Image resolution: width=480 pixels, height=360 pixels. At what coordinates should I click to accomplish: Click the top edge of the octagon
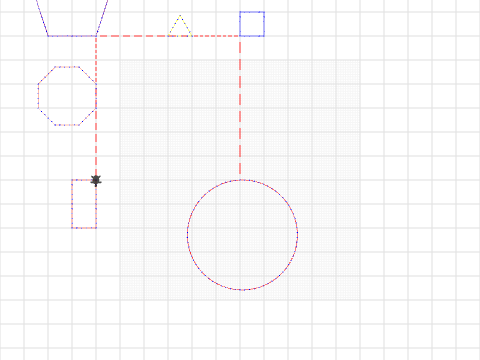[67, 67]
